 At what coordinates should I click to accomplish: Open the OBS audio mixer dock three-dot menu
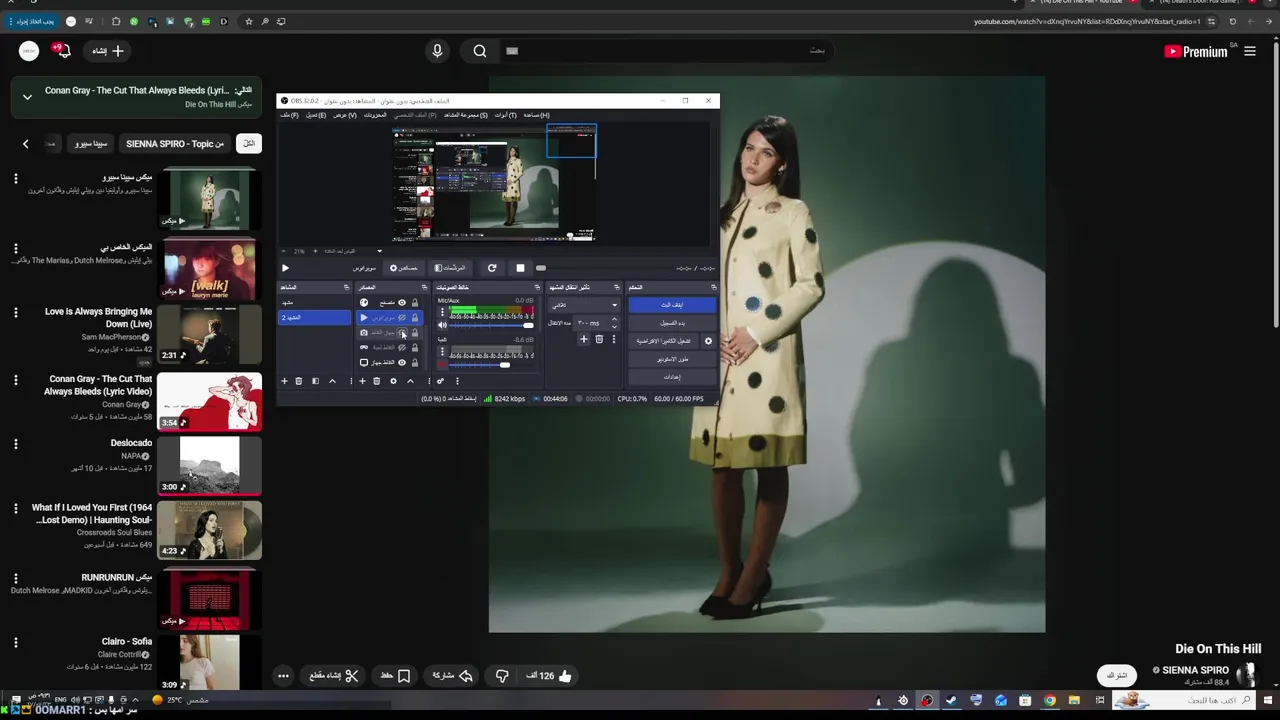457,381
